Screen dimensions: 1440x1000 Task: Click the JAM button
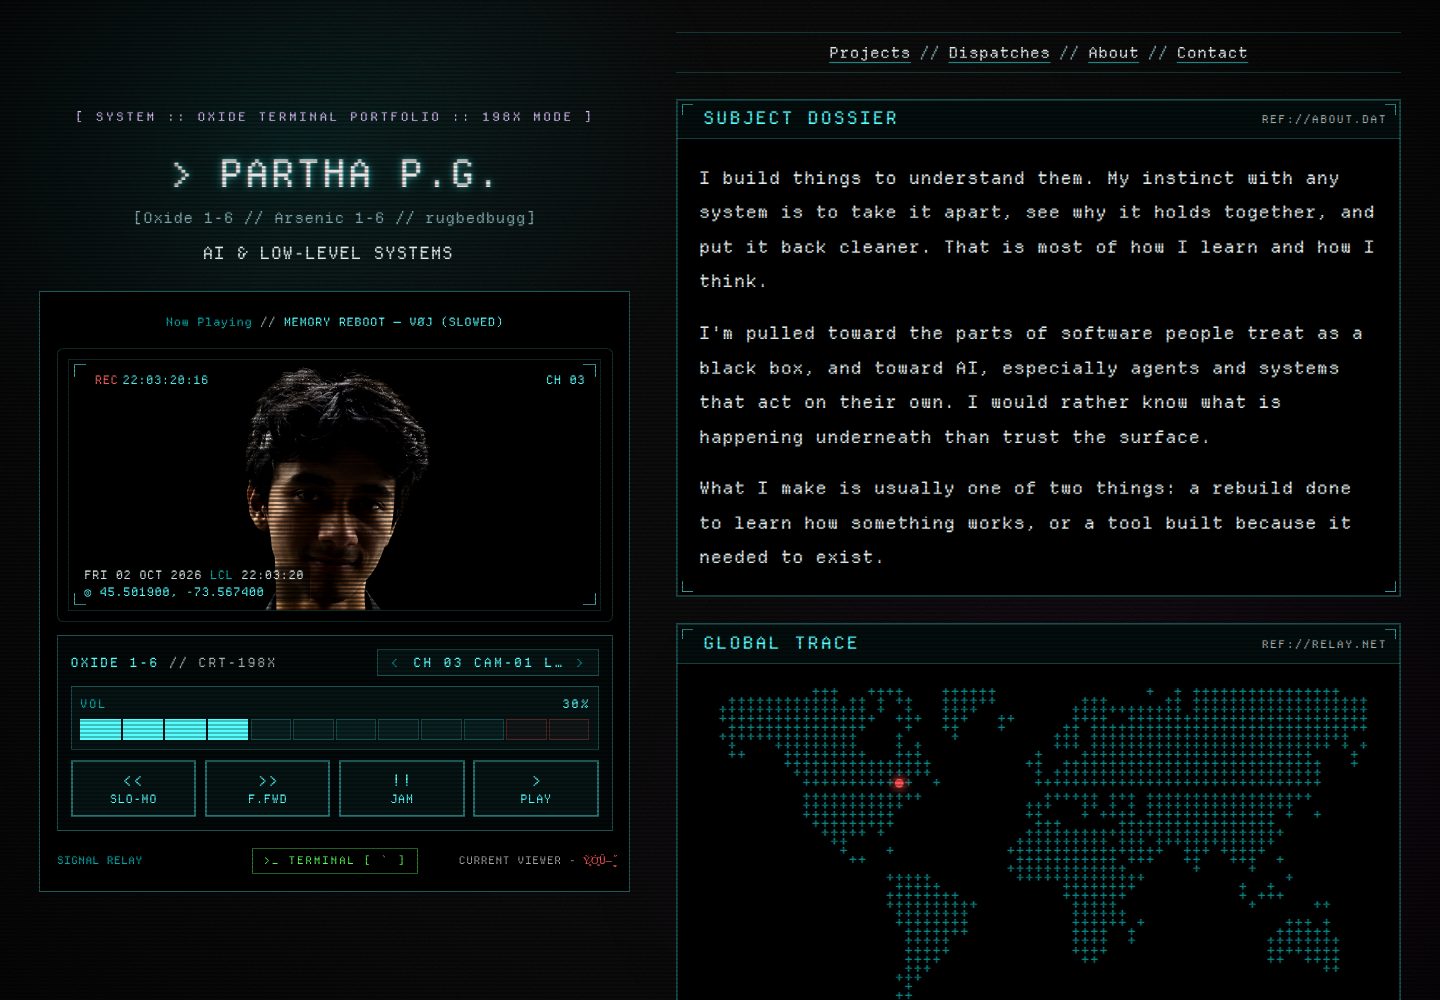402,788
